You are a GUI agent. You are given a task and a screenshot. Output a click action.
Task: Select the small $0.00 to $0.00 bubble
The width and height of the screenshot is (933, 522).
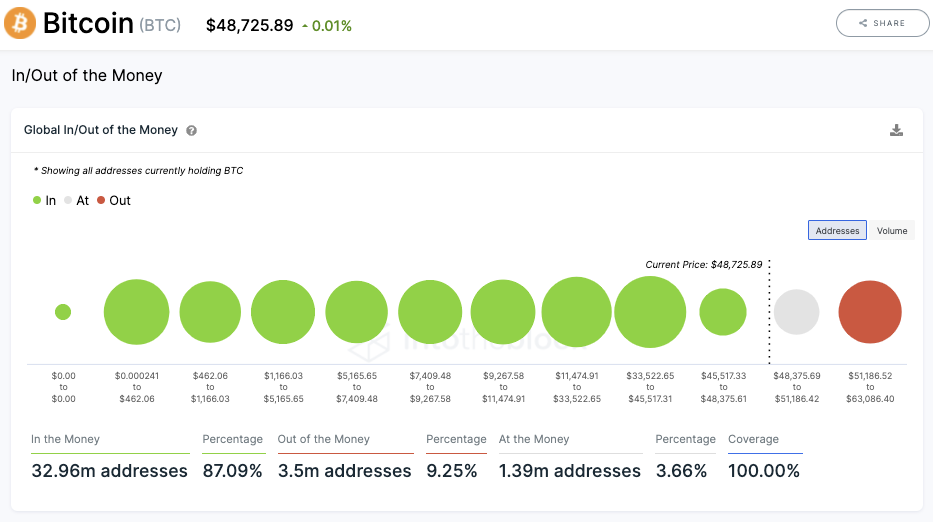63,312
